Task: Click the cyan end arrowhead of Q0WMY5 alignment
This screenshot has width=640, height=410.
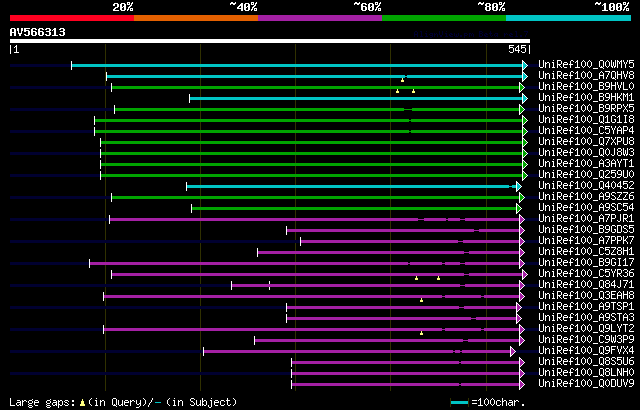Action: [x=525, y=65]
